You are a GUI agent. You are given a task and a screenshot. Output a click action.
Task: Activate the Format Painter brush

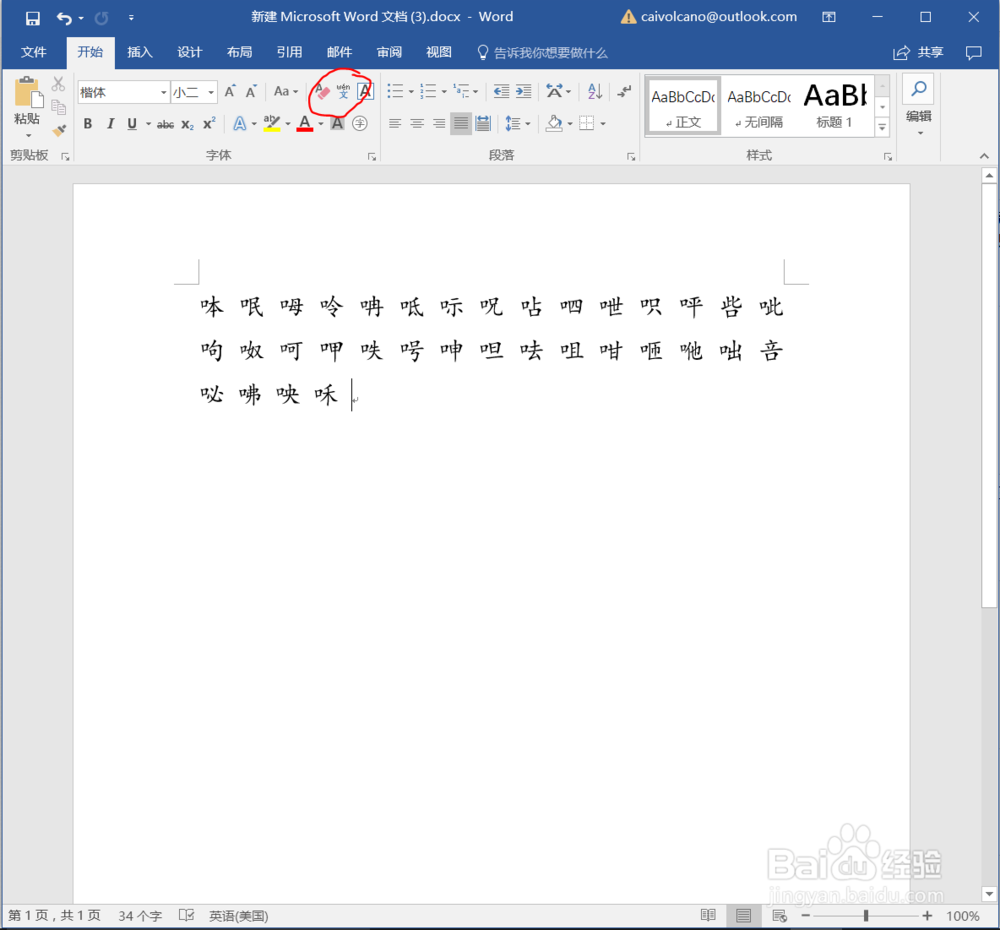pyautogui.click(x=59, y=131)
